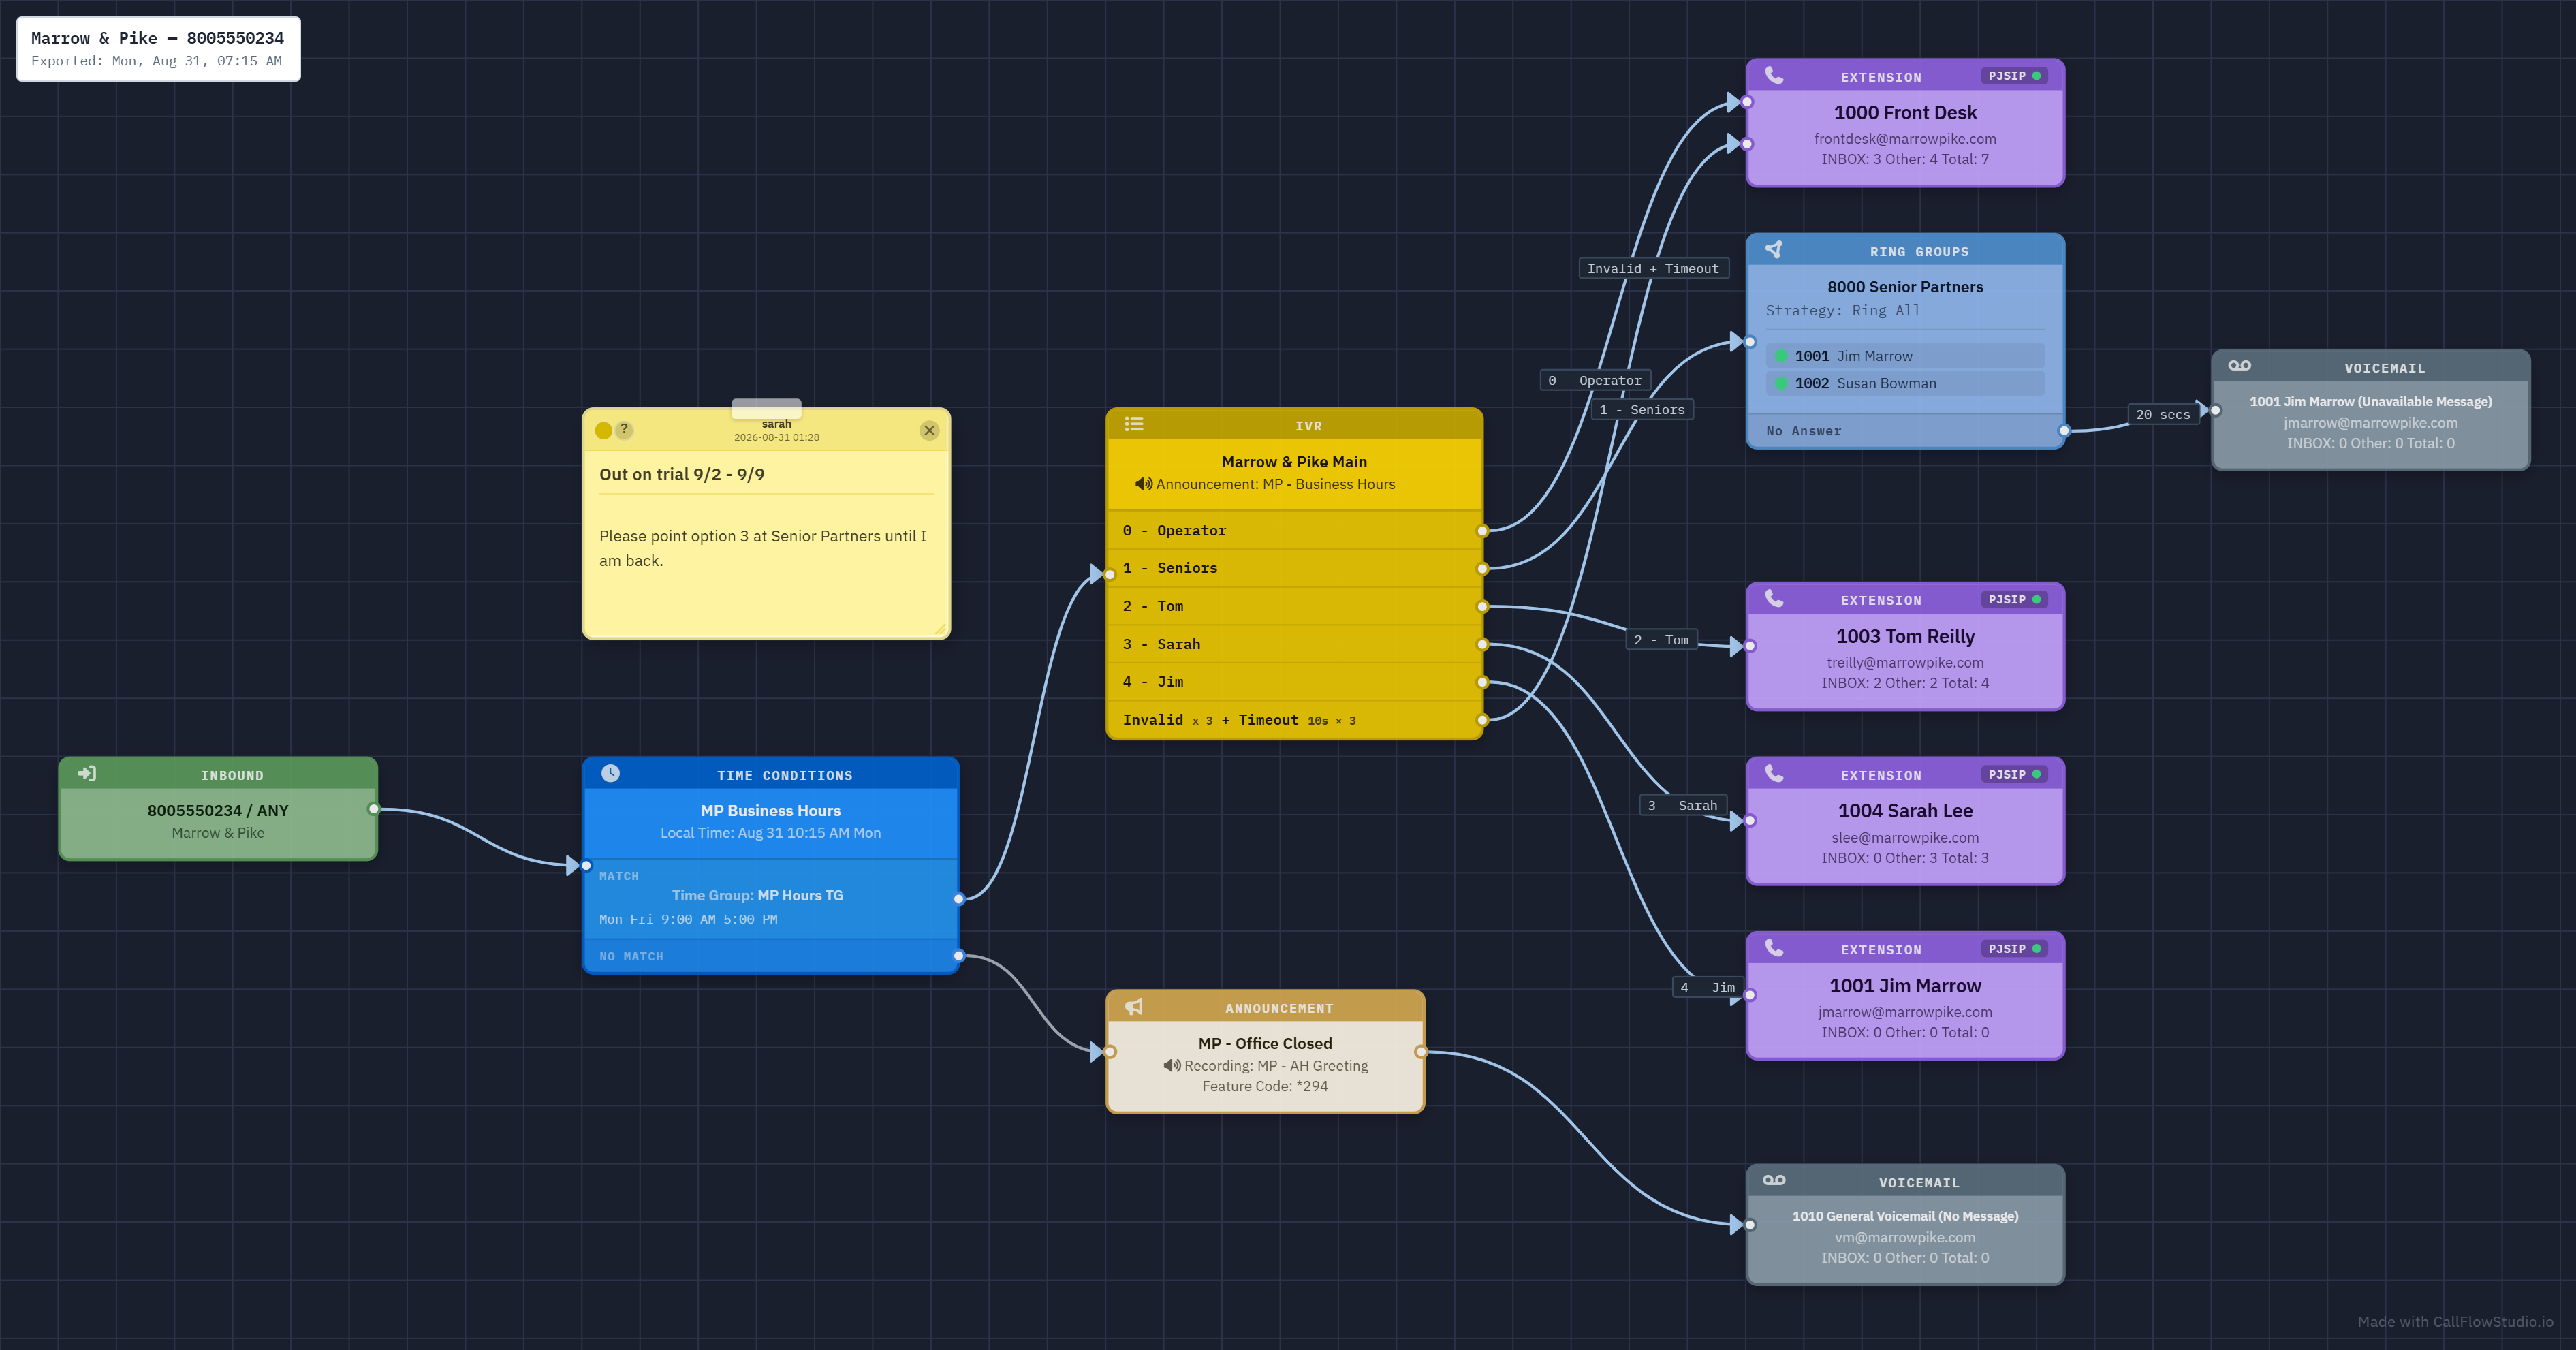Image resolution: width=2576 pixels, height=1350 pixels.
Task: Click the MP - Office Closed announcement title
Action: (1265, 1044)
